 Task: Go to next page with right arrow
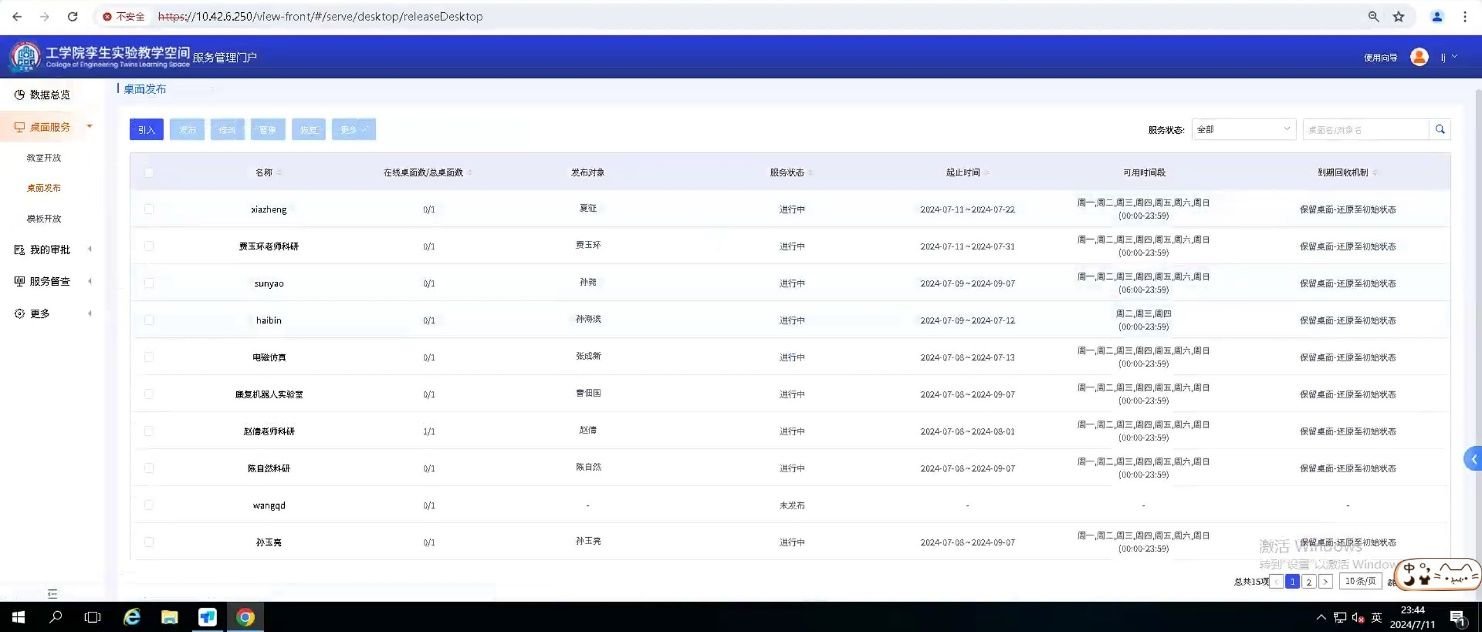1325,581
